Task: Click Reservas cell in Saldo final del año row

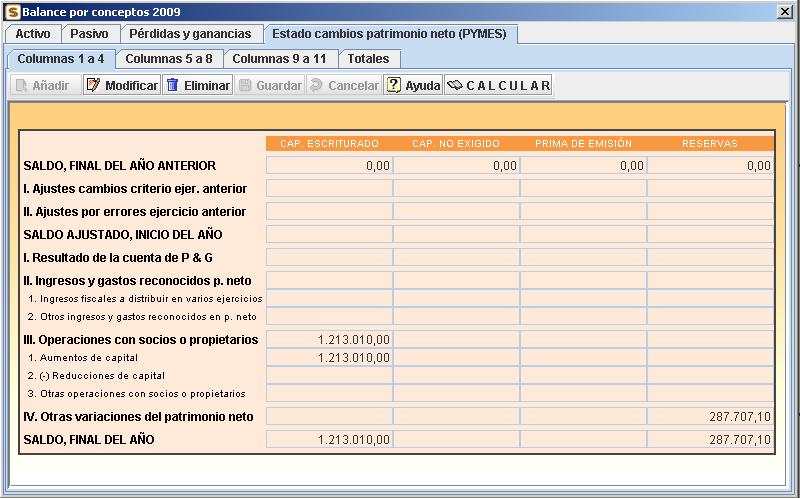Action: pos(711,439)
